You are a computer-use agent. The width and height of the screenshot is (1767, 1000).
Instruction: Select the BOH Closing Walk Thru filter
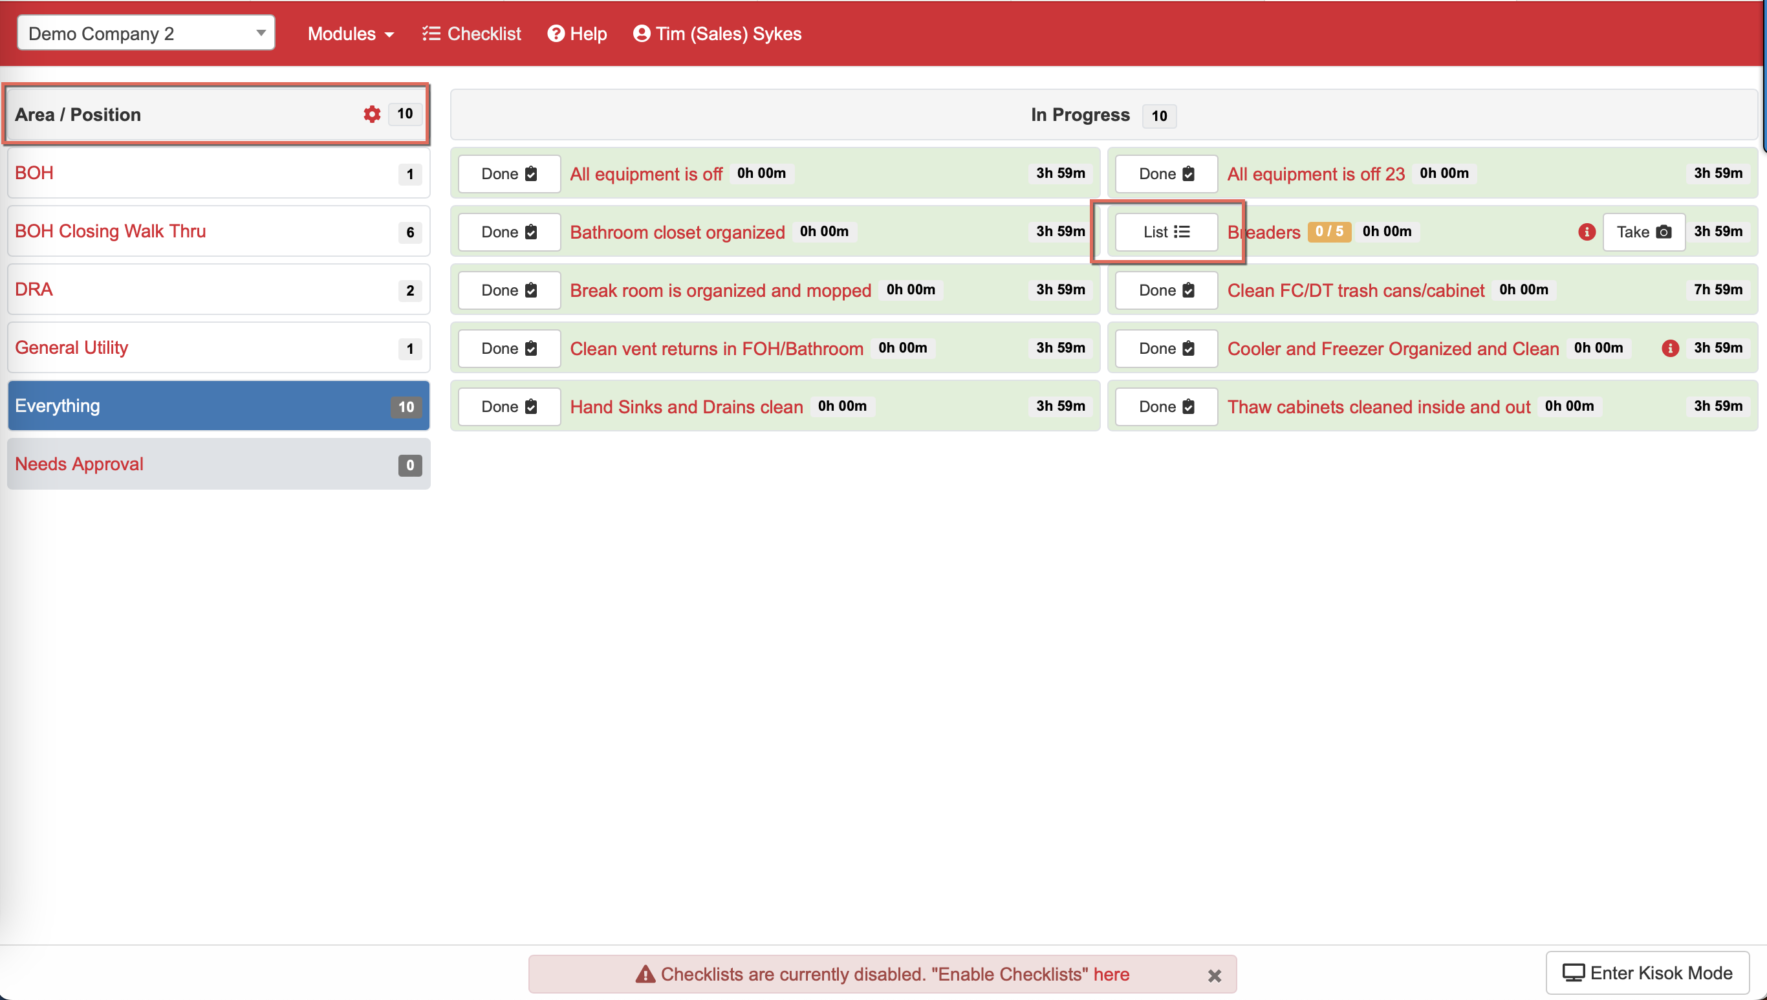click(110, 231)
